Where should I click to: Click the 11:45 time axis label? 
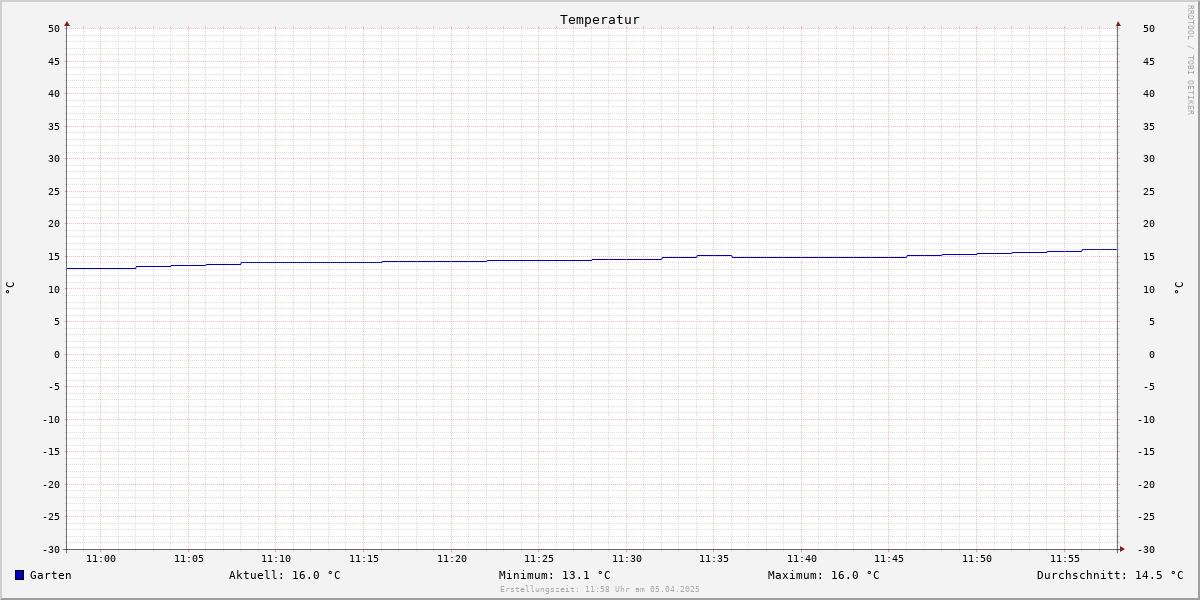889,559
